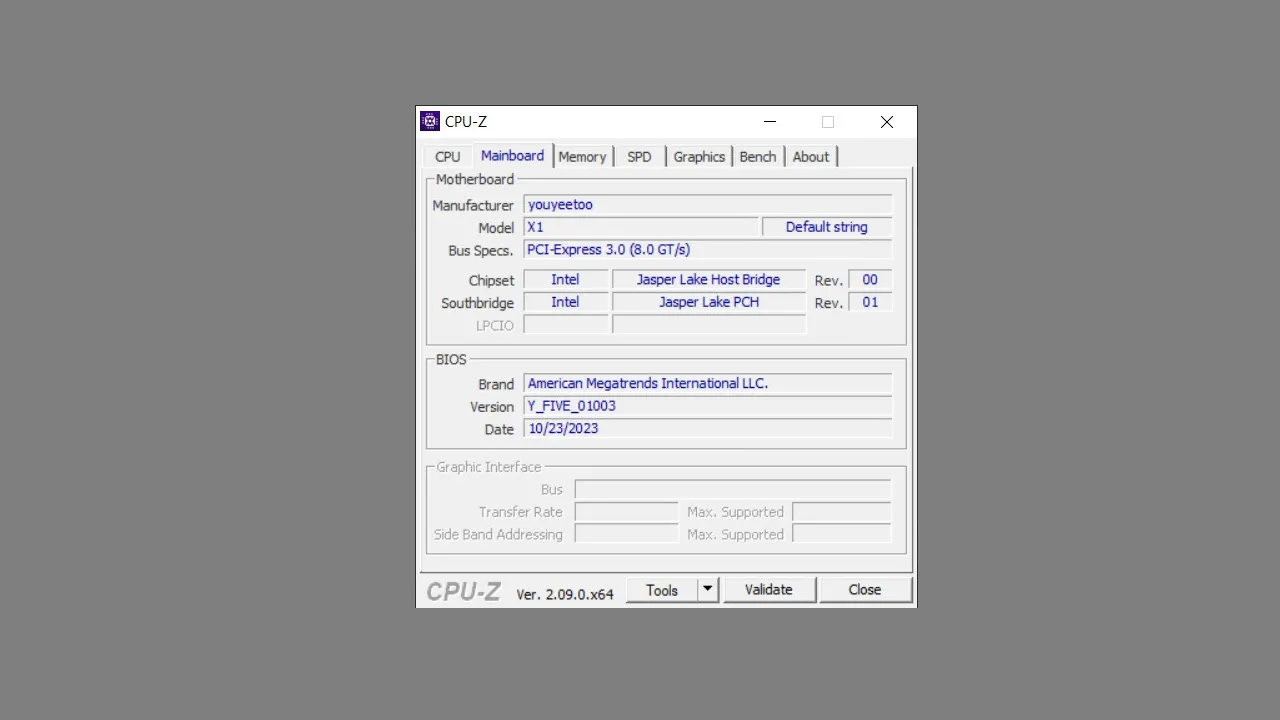Select the Bench tab
The image size is (1280, 720).
pos(757,156)
